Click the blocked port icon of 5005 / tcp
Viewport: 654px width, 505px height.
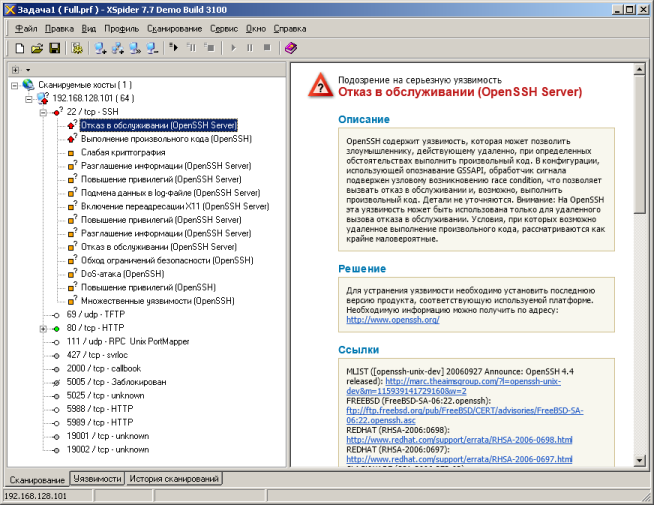coord(56,383)
